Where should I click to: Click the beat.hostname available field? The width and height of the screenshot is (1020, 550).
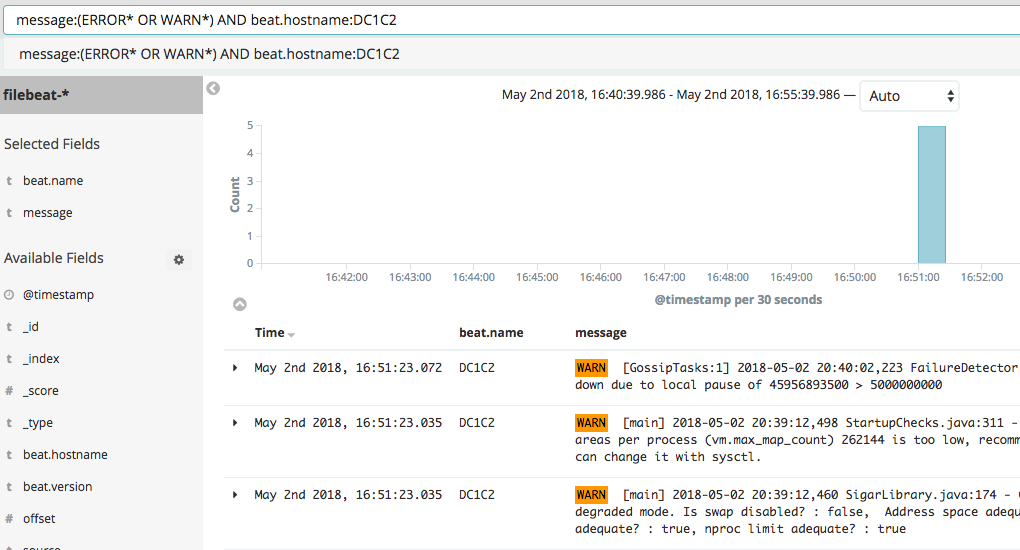[x=65, y=455]
